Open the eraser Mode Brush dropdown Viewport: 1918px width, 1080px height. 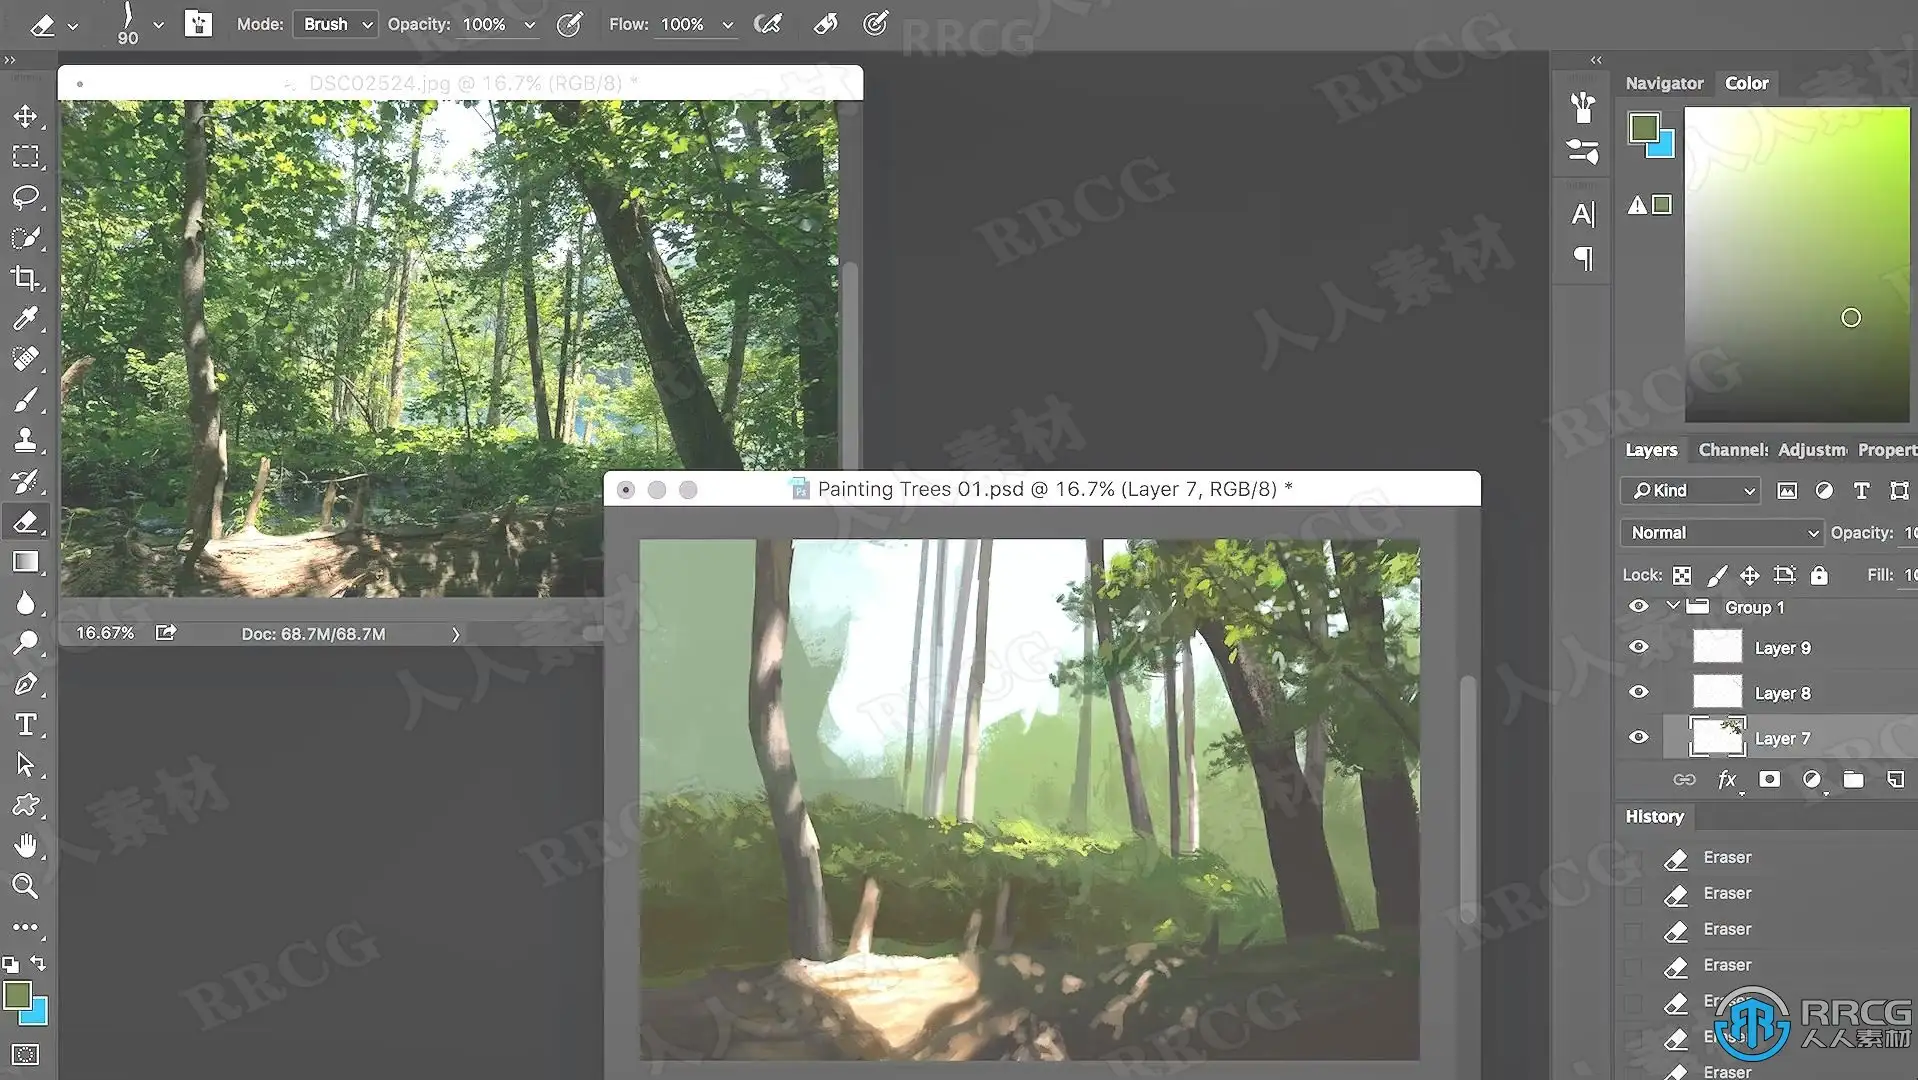click(x=335, y=24)
